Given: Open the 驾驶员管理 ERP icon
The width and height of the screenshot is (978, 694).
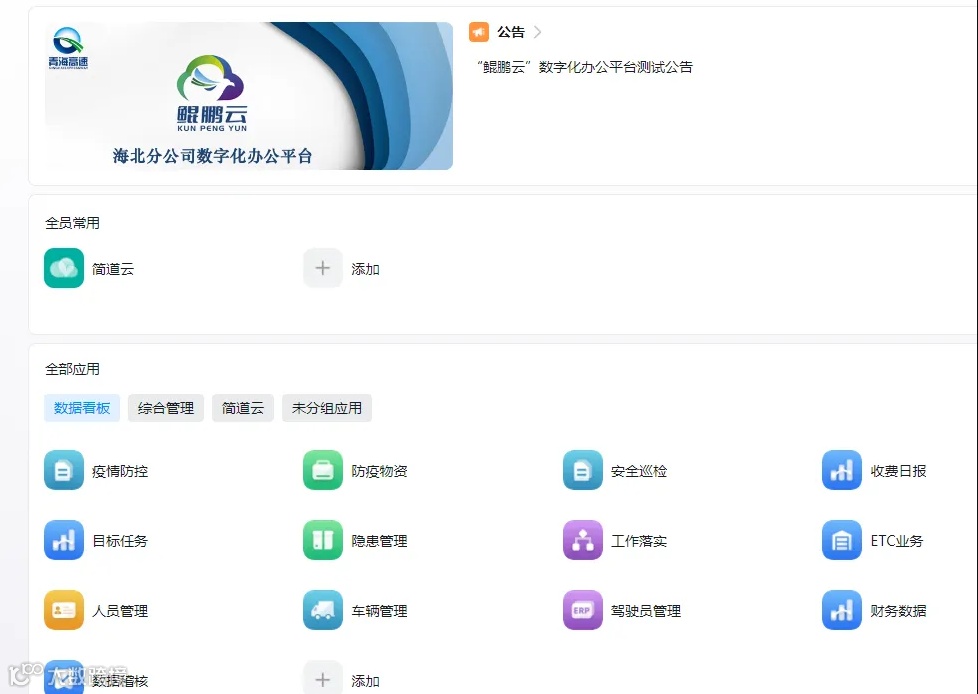Looking at the screenshot, I should [583, 610].
